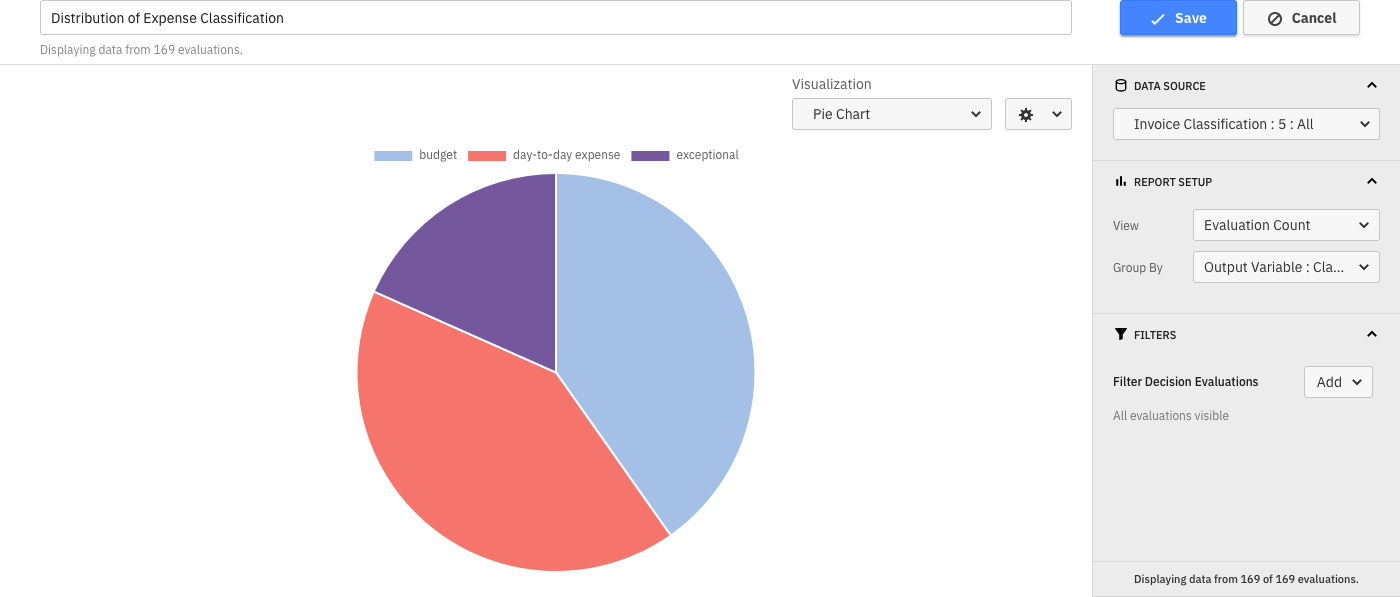
Task: Toggle budget legend item visibility
Action: 415,155
